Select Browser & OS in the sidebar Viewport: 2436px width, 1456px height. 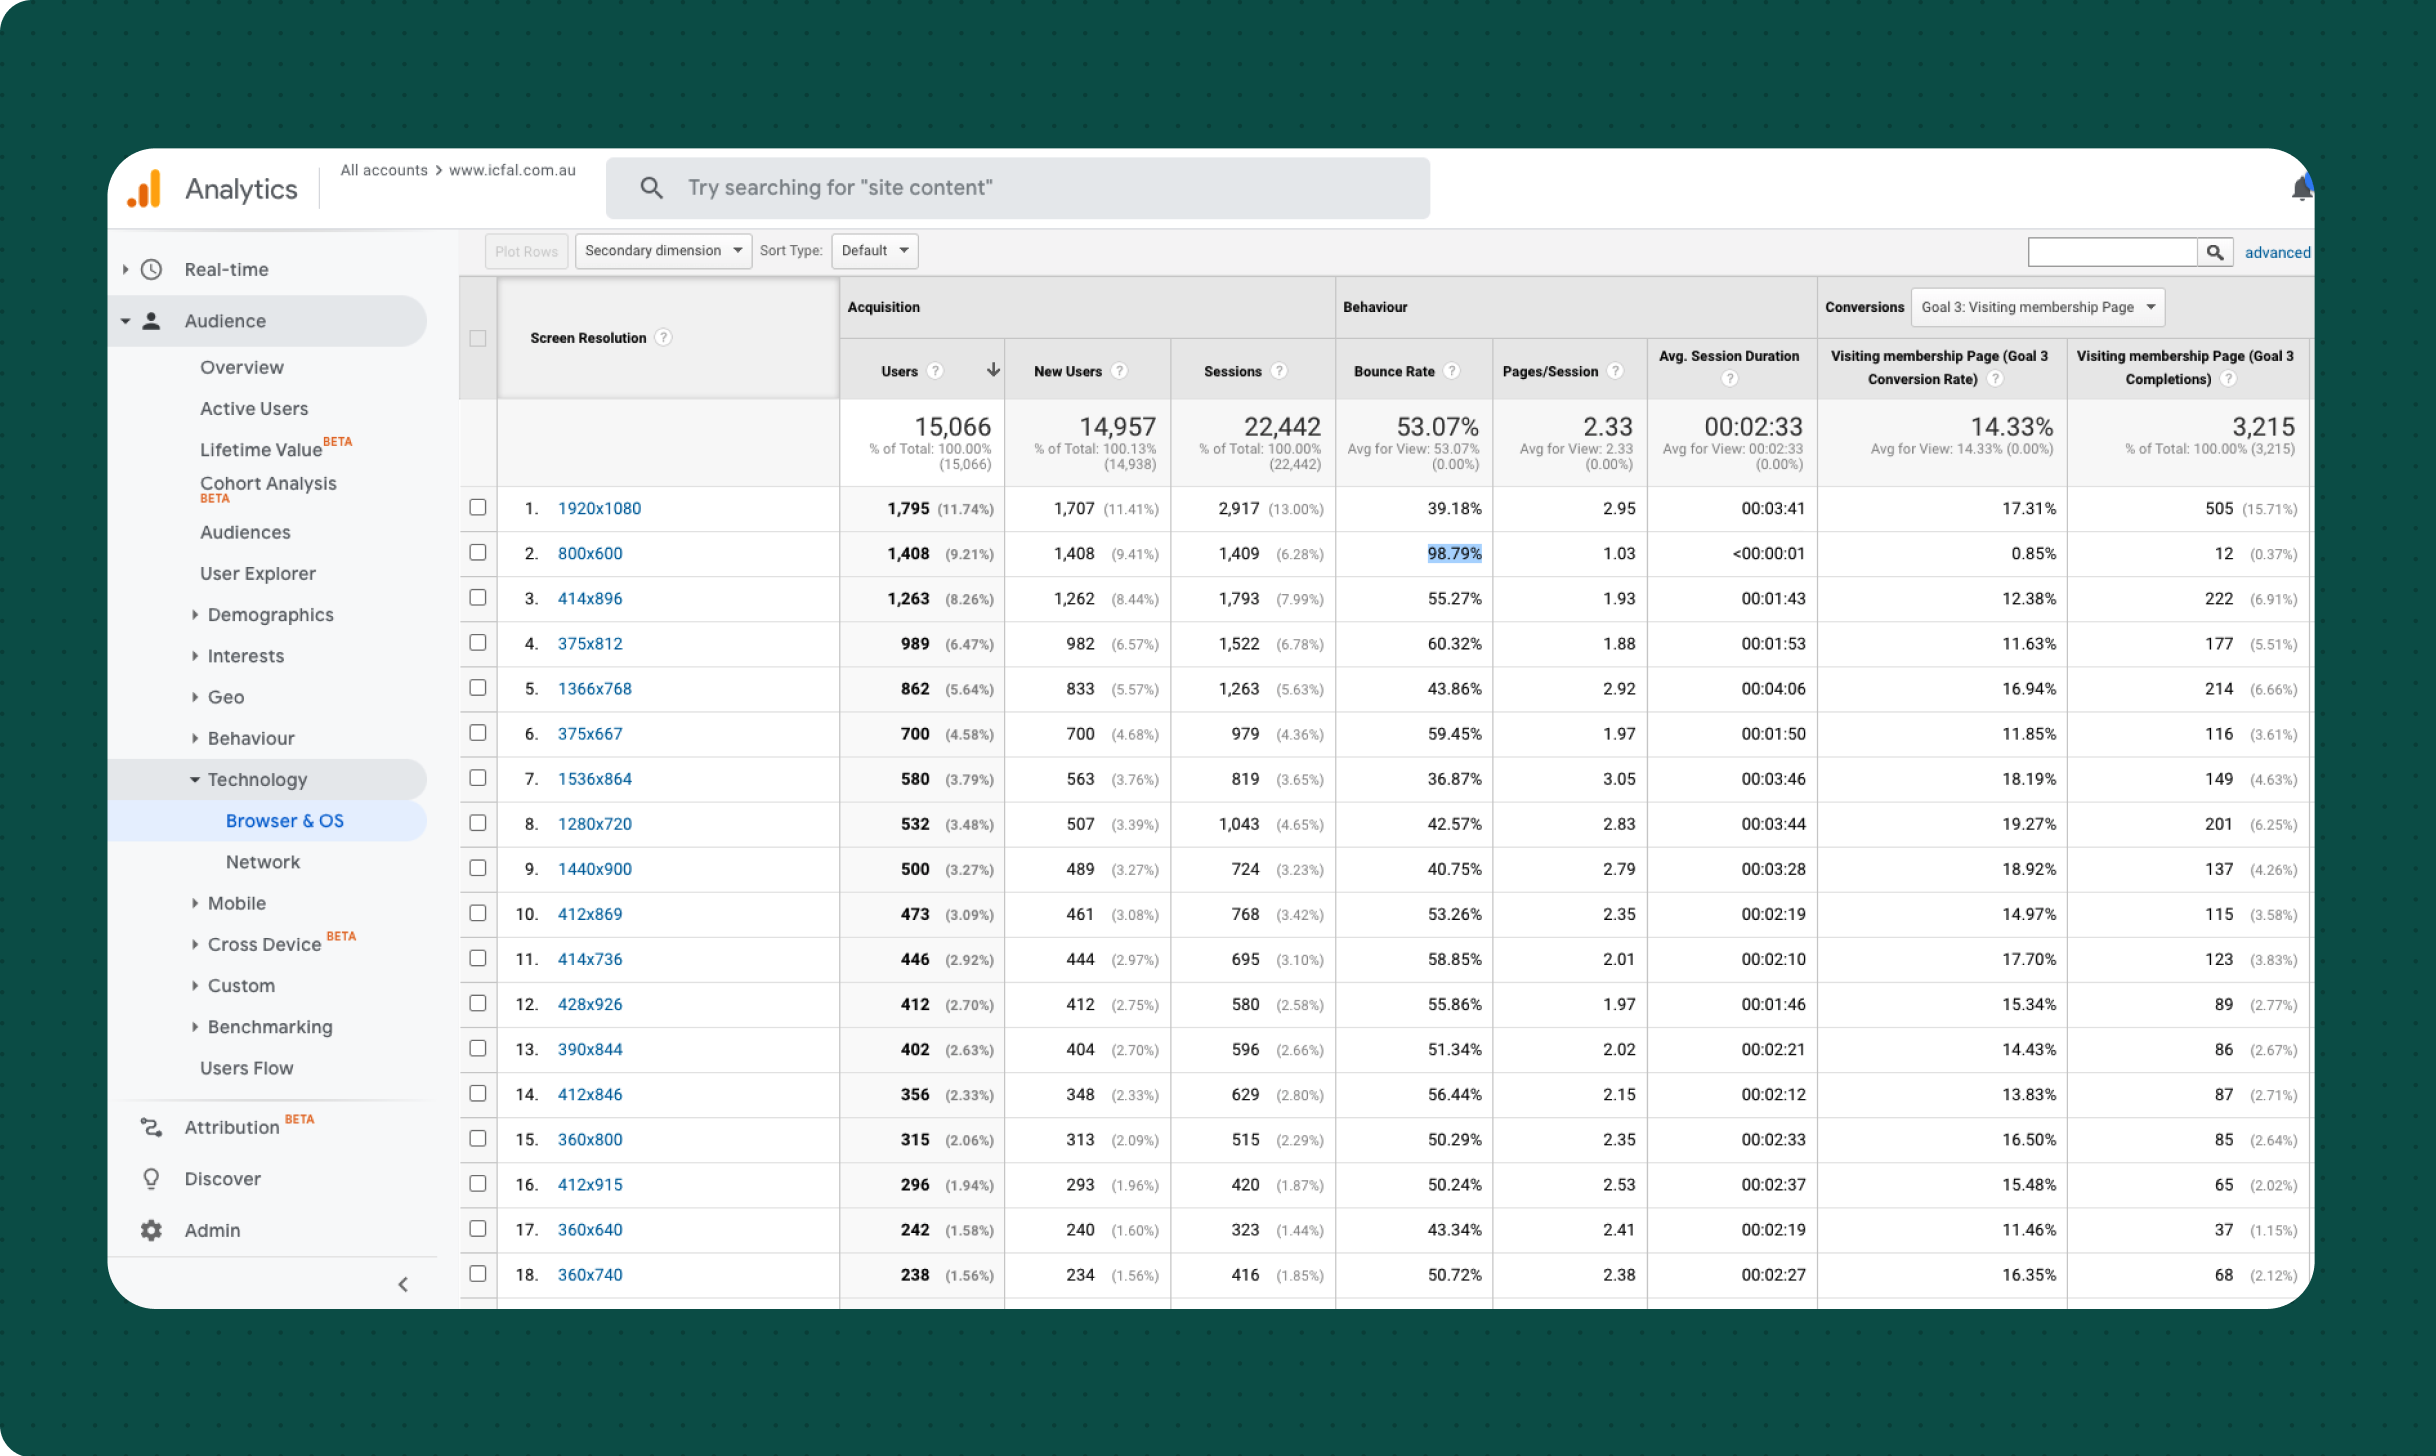285,820
